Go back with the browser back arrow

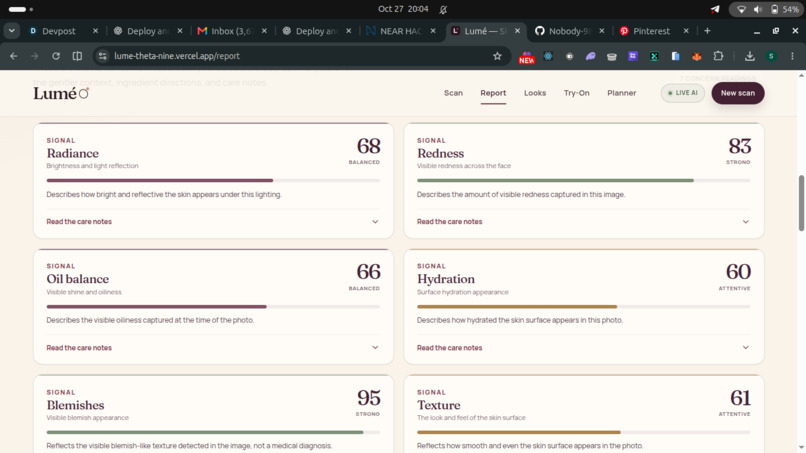tap(14, 56)
